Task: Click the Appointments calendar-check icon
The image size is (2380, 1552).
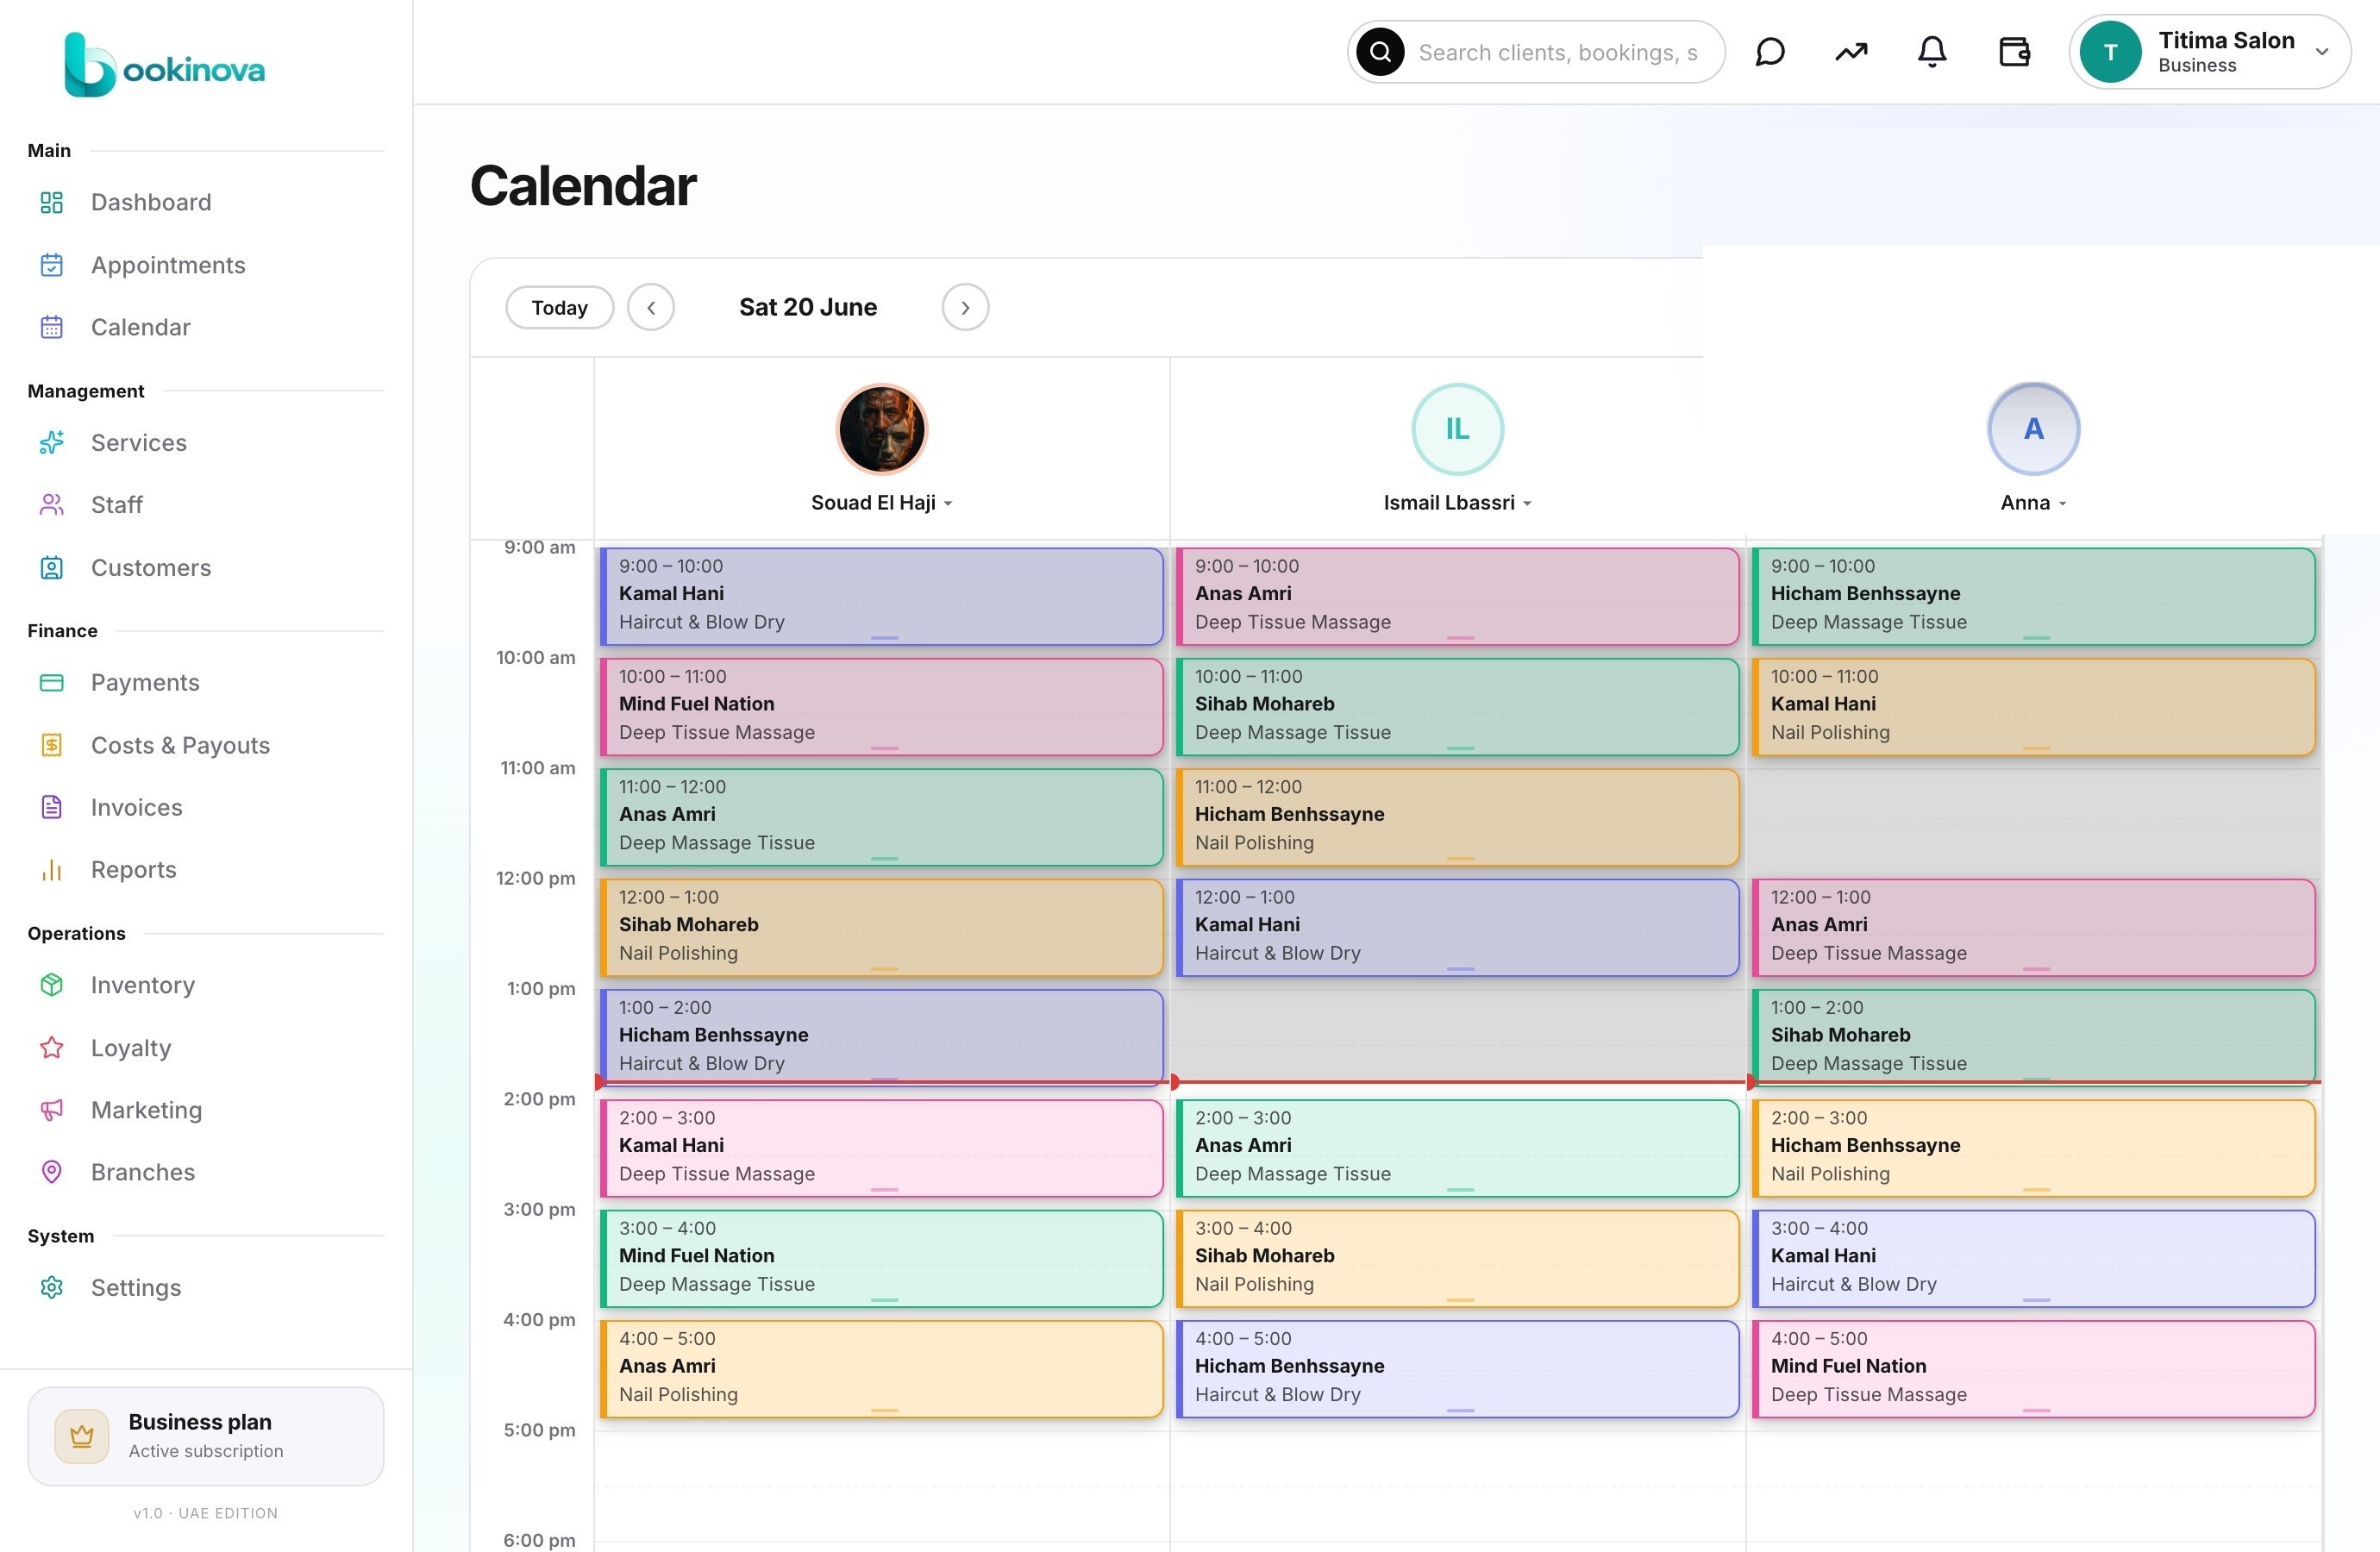Action: coord(51,265)
